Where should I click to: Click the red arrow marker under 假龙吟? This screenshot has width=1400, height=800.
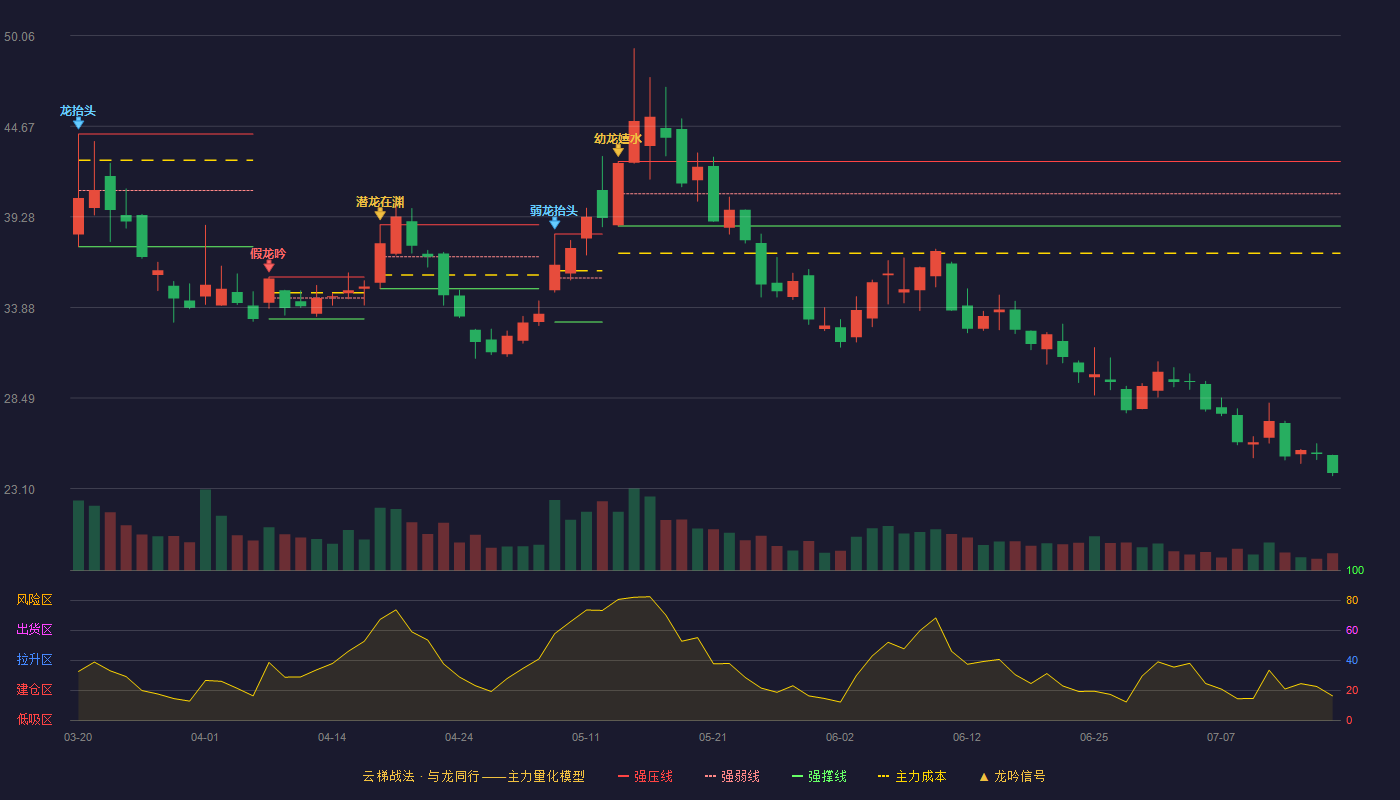pos(268,266)
